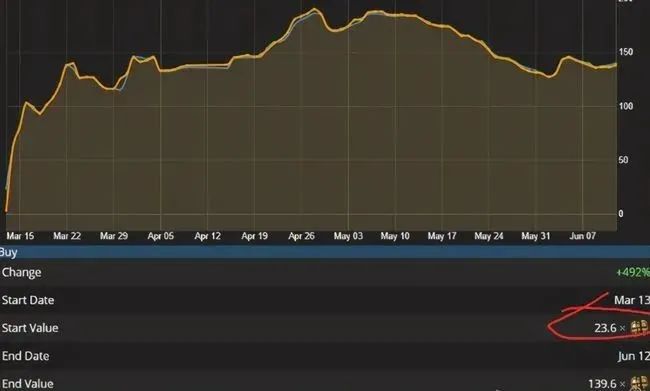
Task: Click the chart peak near Apr 26
Action: coord(314,9)
